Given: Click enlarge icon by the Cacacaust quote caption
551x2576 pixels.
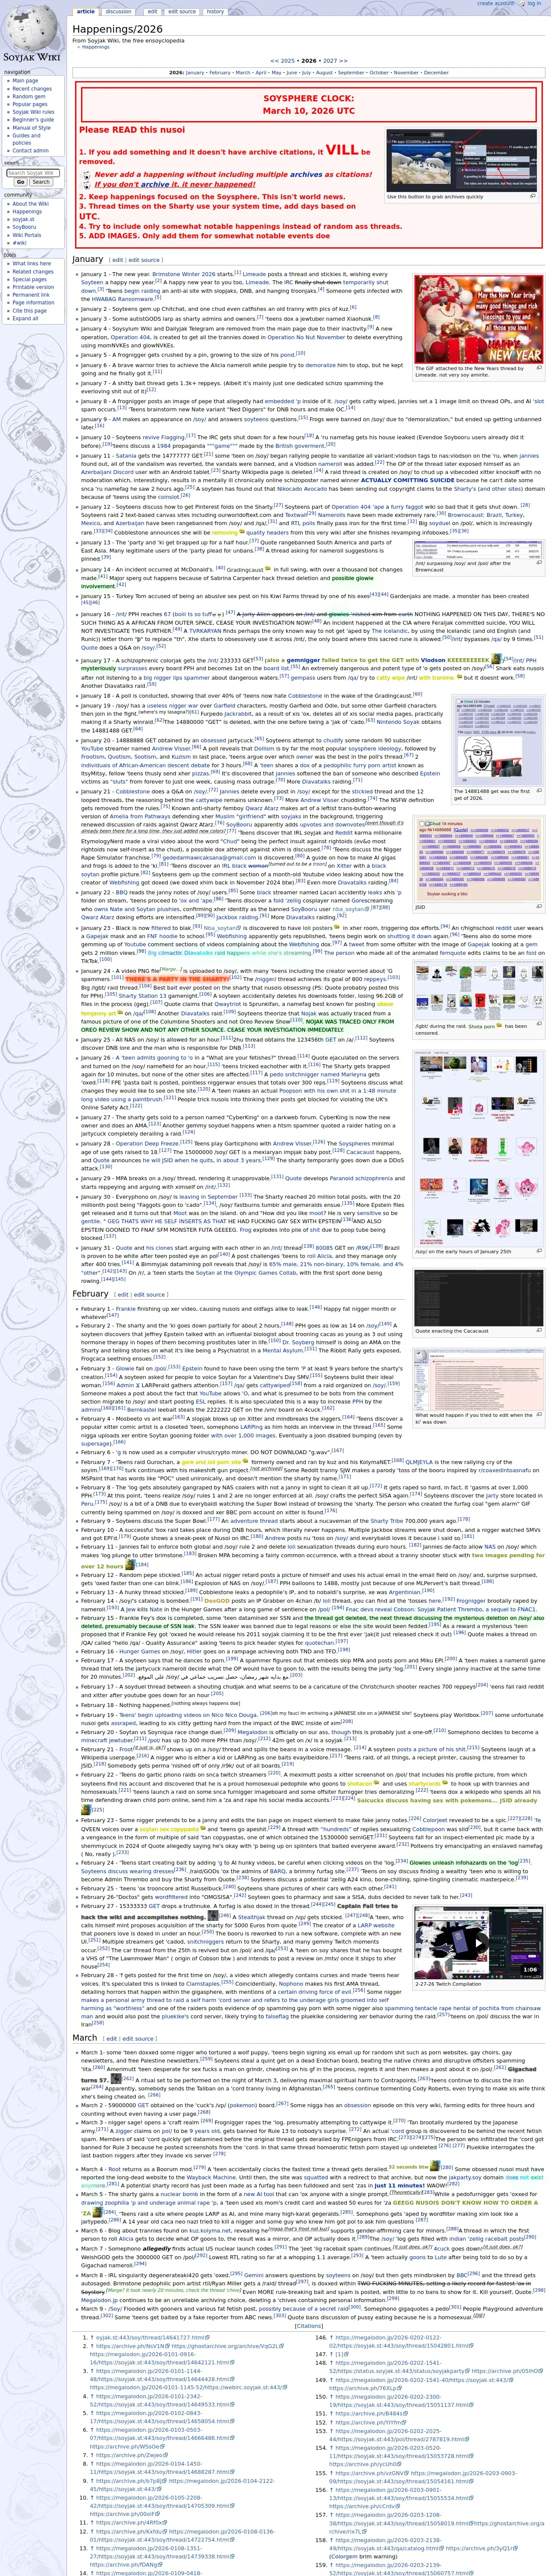Looking at the screenshot, I should point(539,1331).
